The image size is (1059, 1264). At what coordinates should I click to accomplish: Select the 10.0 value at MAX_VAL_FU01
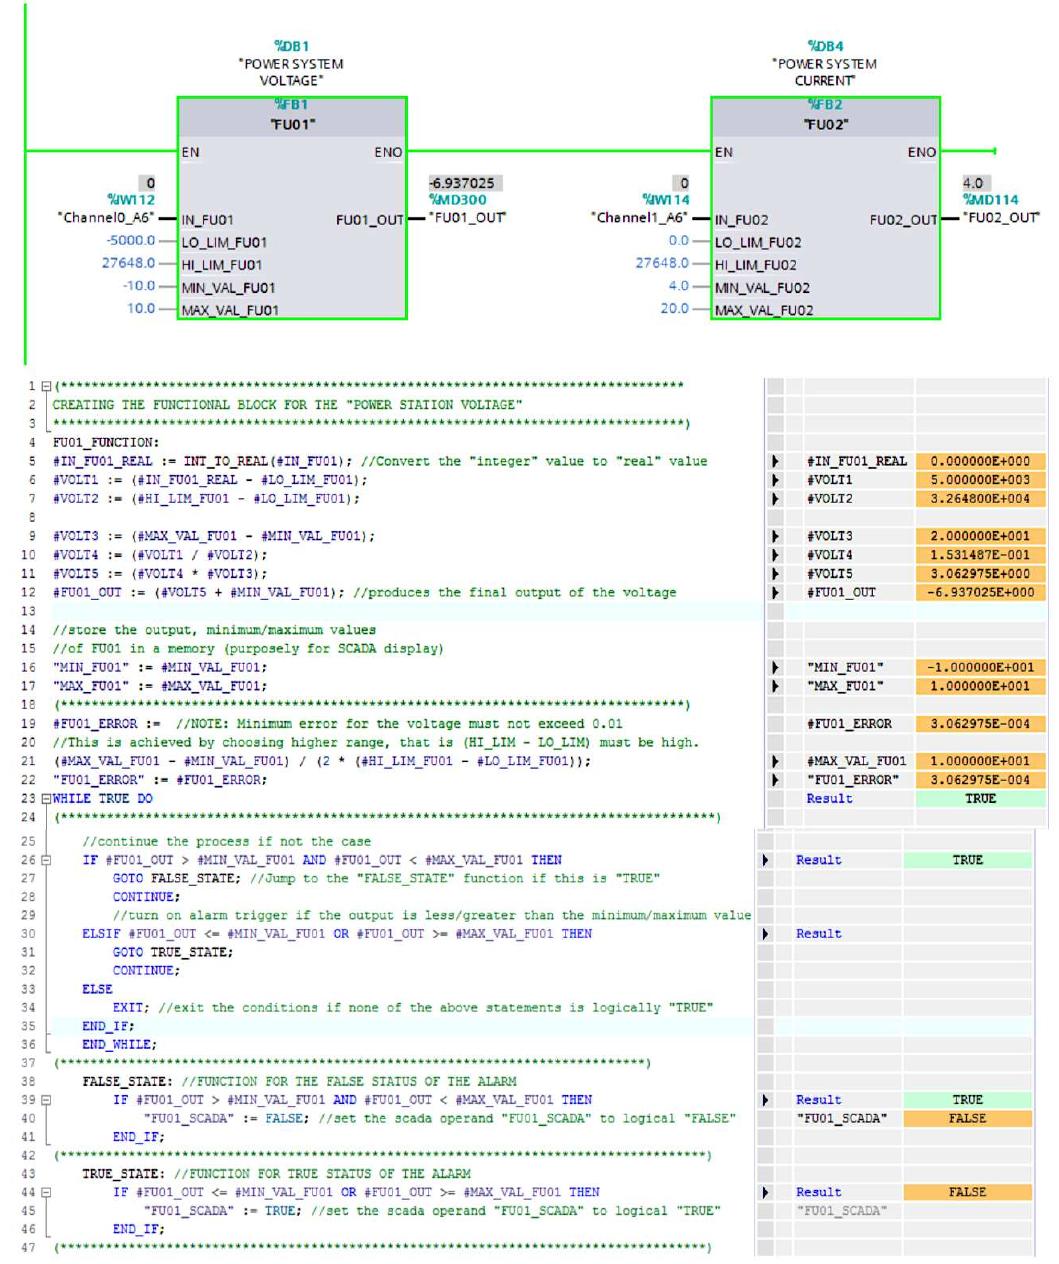[141, 308]
